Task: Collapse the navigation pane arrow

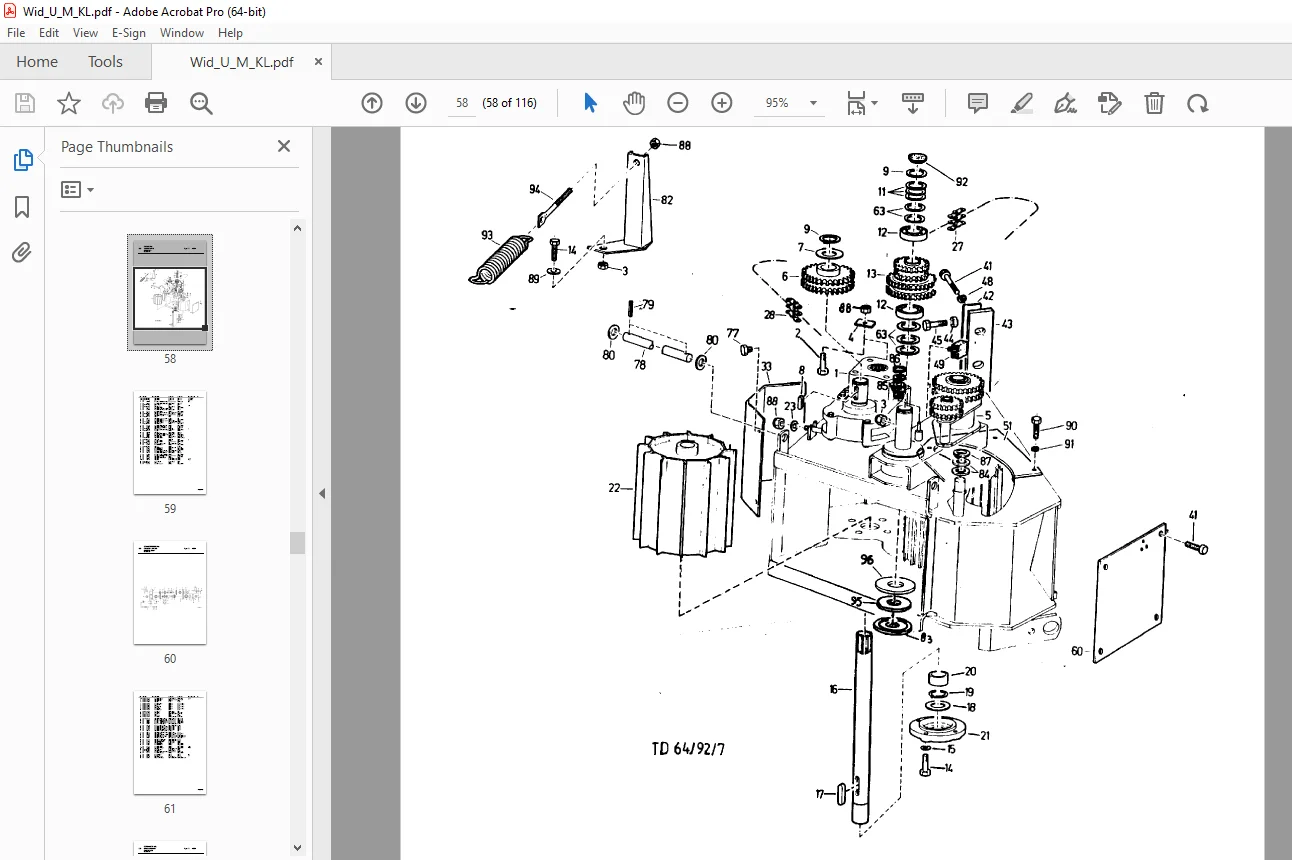Action: tap(322, 493)
